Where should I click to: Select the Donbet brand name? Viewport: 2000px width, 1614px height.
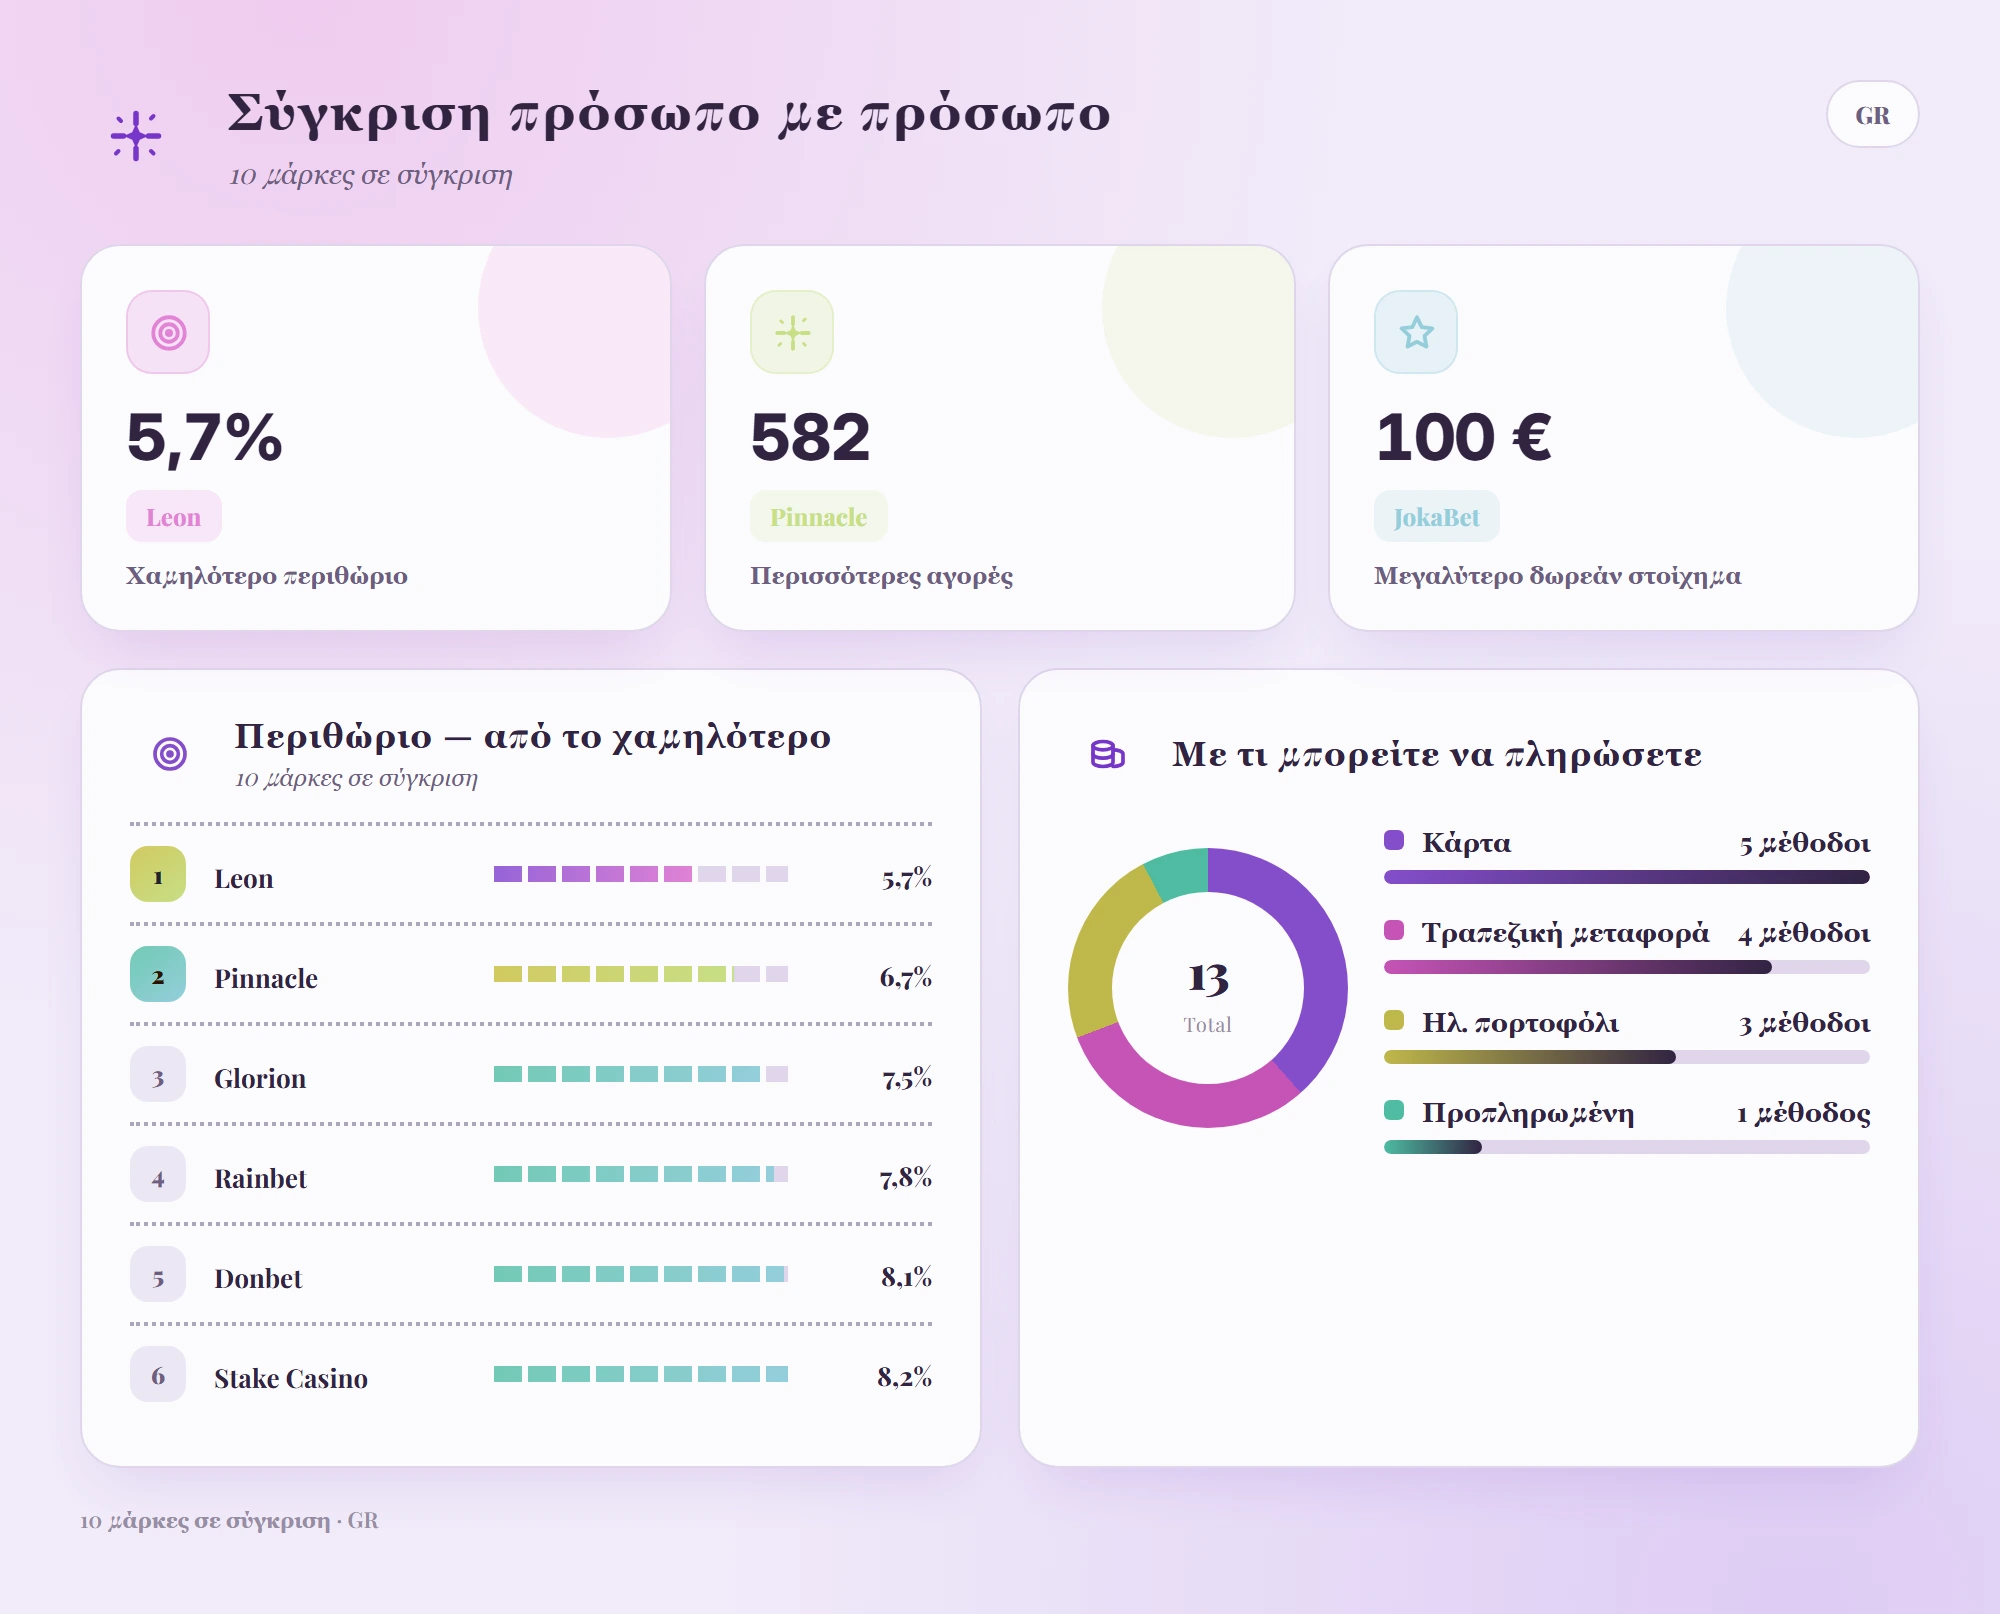(x=258, y=1279)
